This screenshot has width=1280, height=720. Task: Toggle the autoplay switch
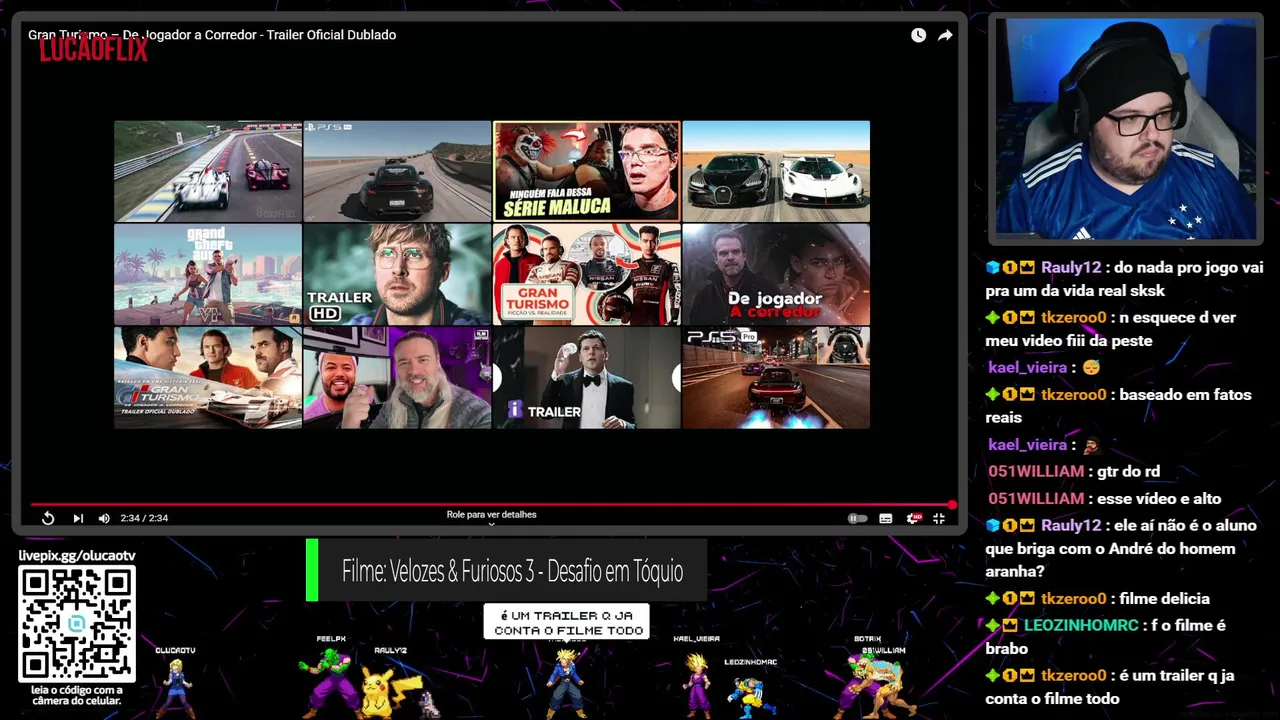857,518
